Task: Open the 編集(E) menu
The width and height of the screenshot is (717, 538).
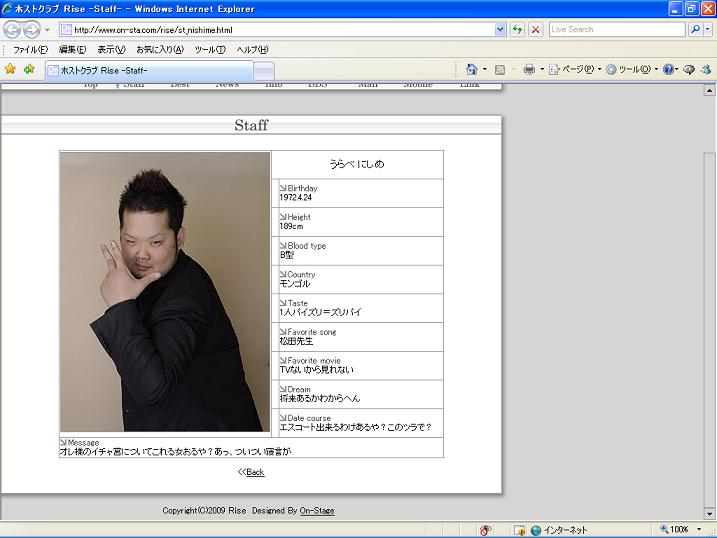Action: [72, 49]
